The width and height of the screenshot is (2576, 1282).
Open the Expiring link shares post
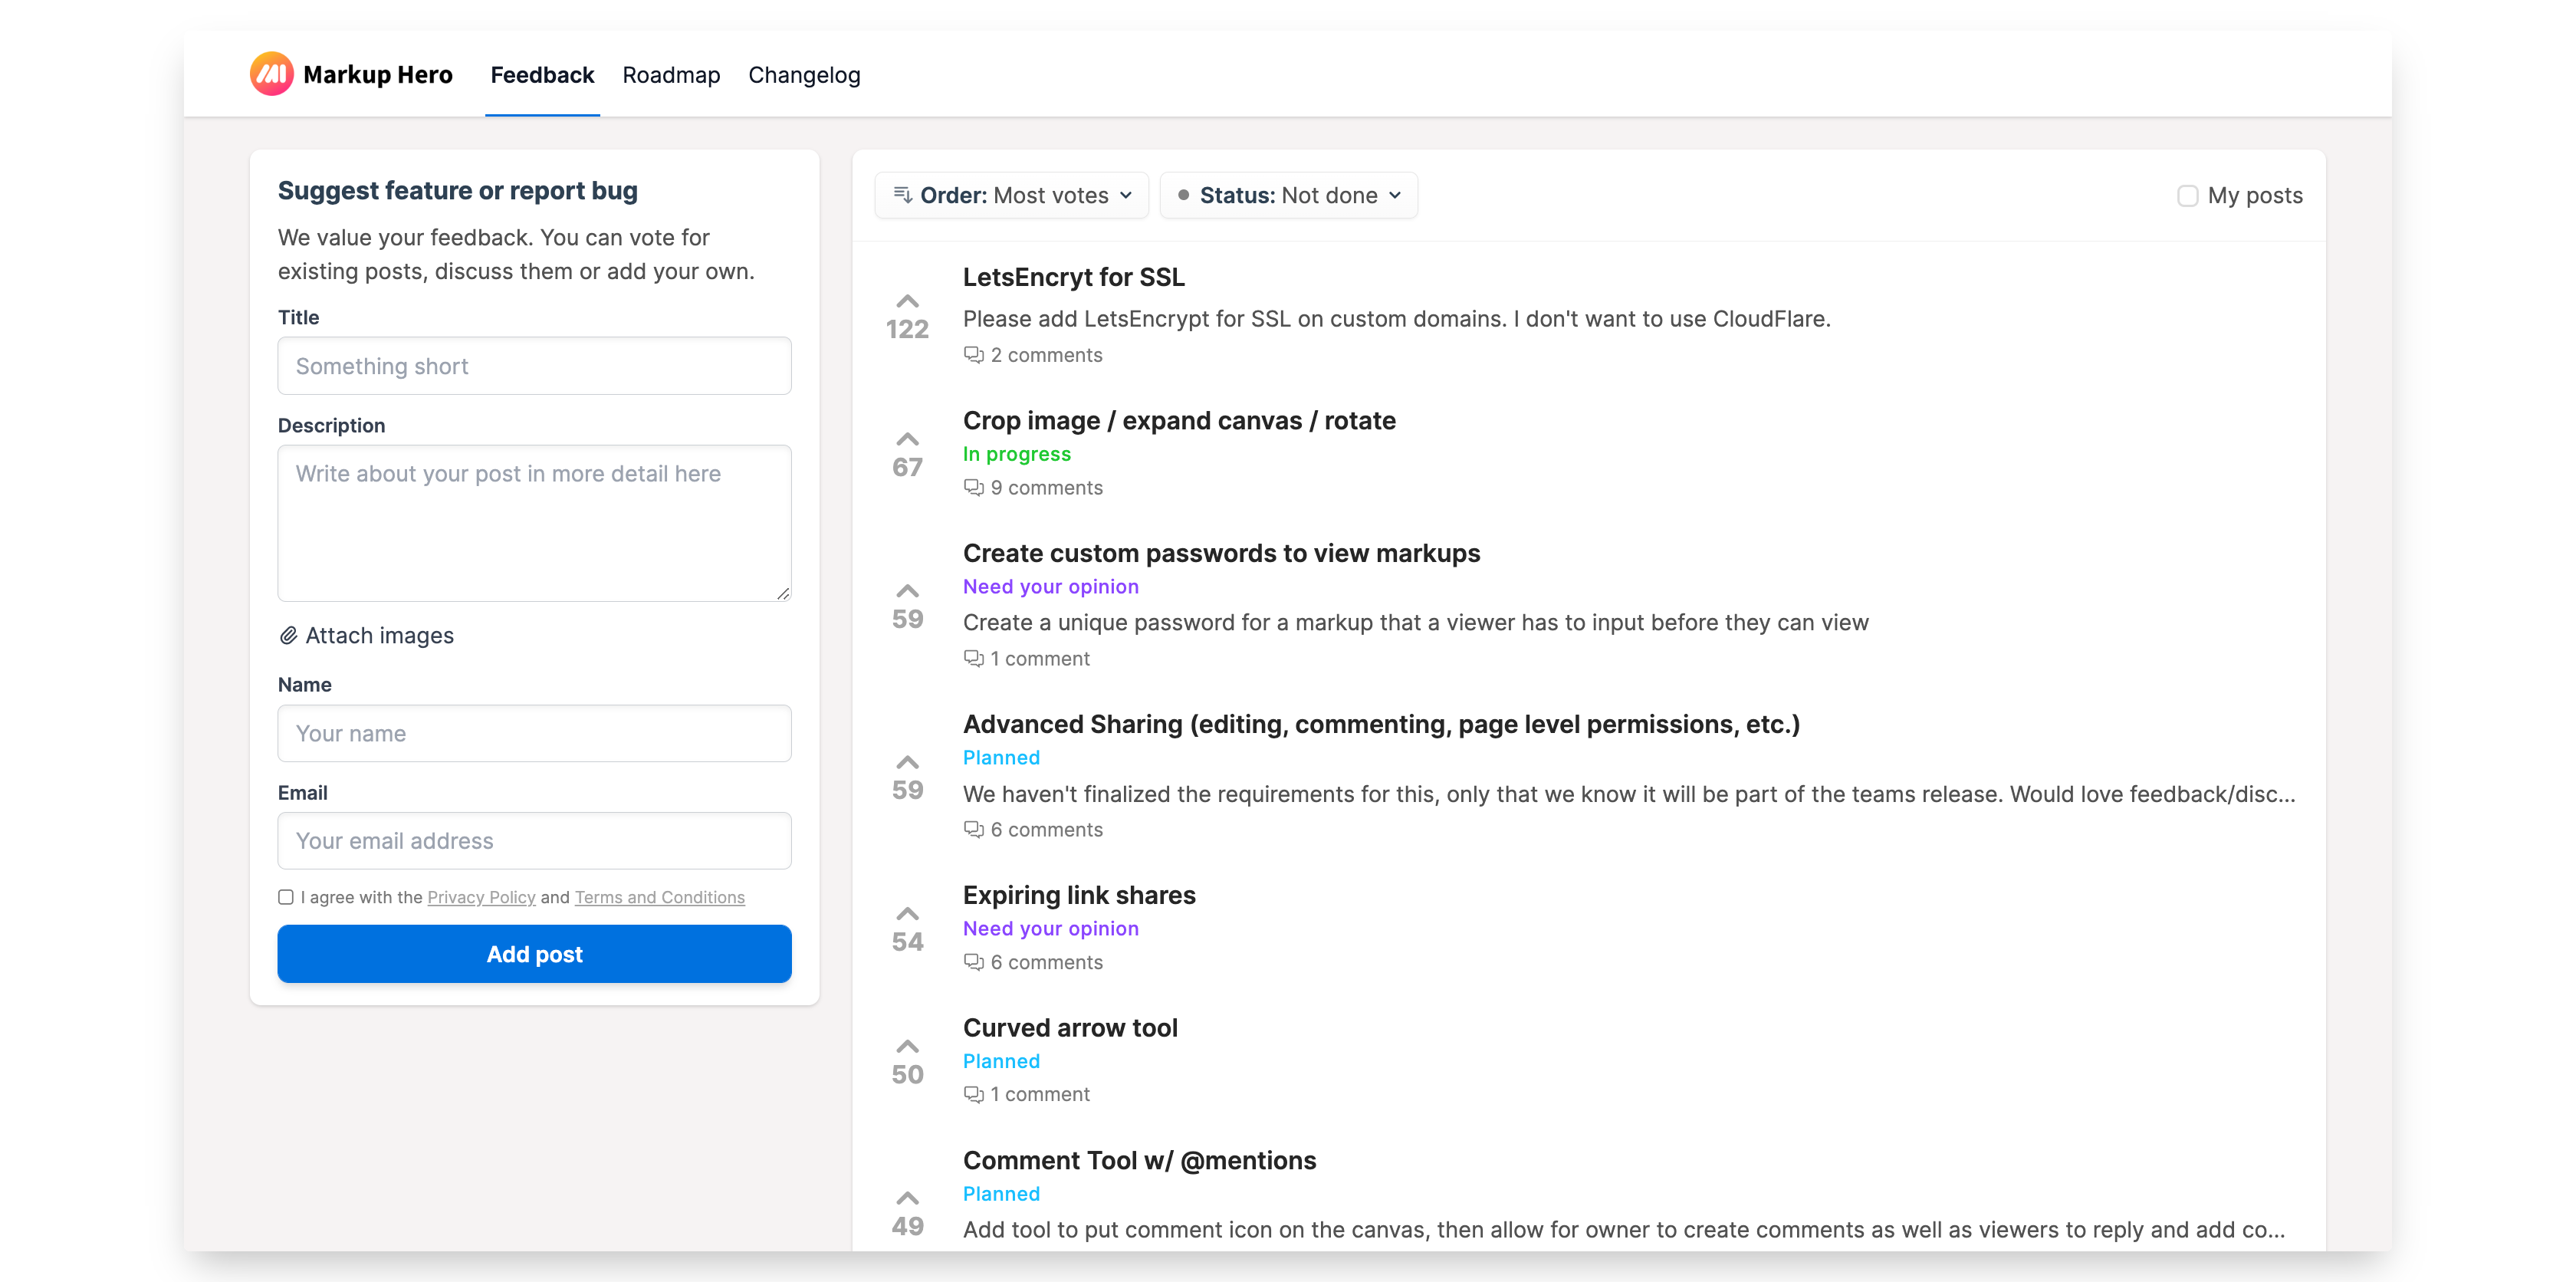coord(1079,895)
